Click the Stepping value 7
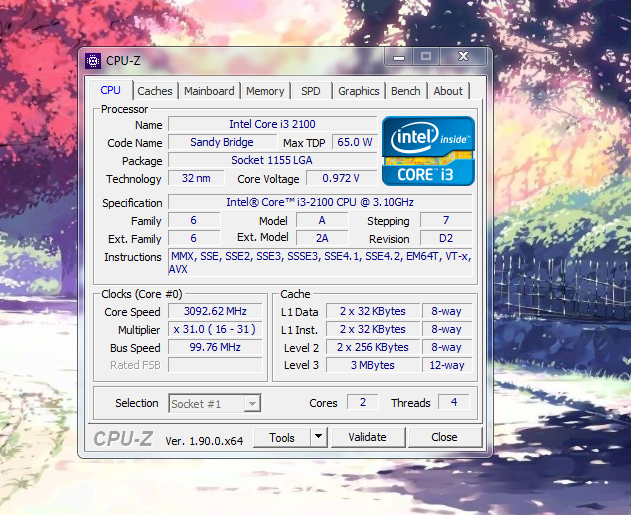This screenshot has width=631, height=515. click(x=446, y=220)
